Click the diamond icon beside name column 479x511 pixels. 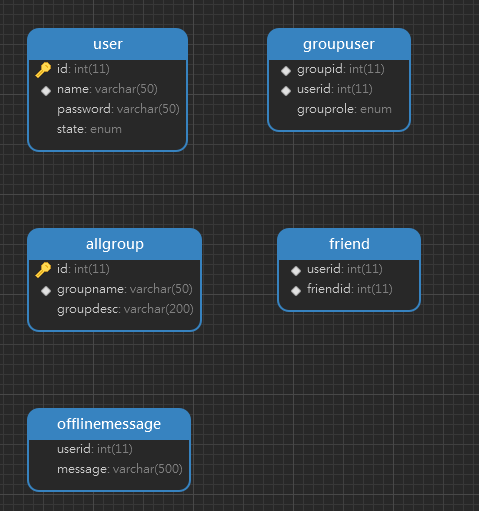click(x=46, y=90)
